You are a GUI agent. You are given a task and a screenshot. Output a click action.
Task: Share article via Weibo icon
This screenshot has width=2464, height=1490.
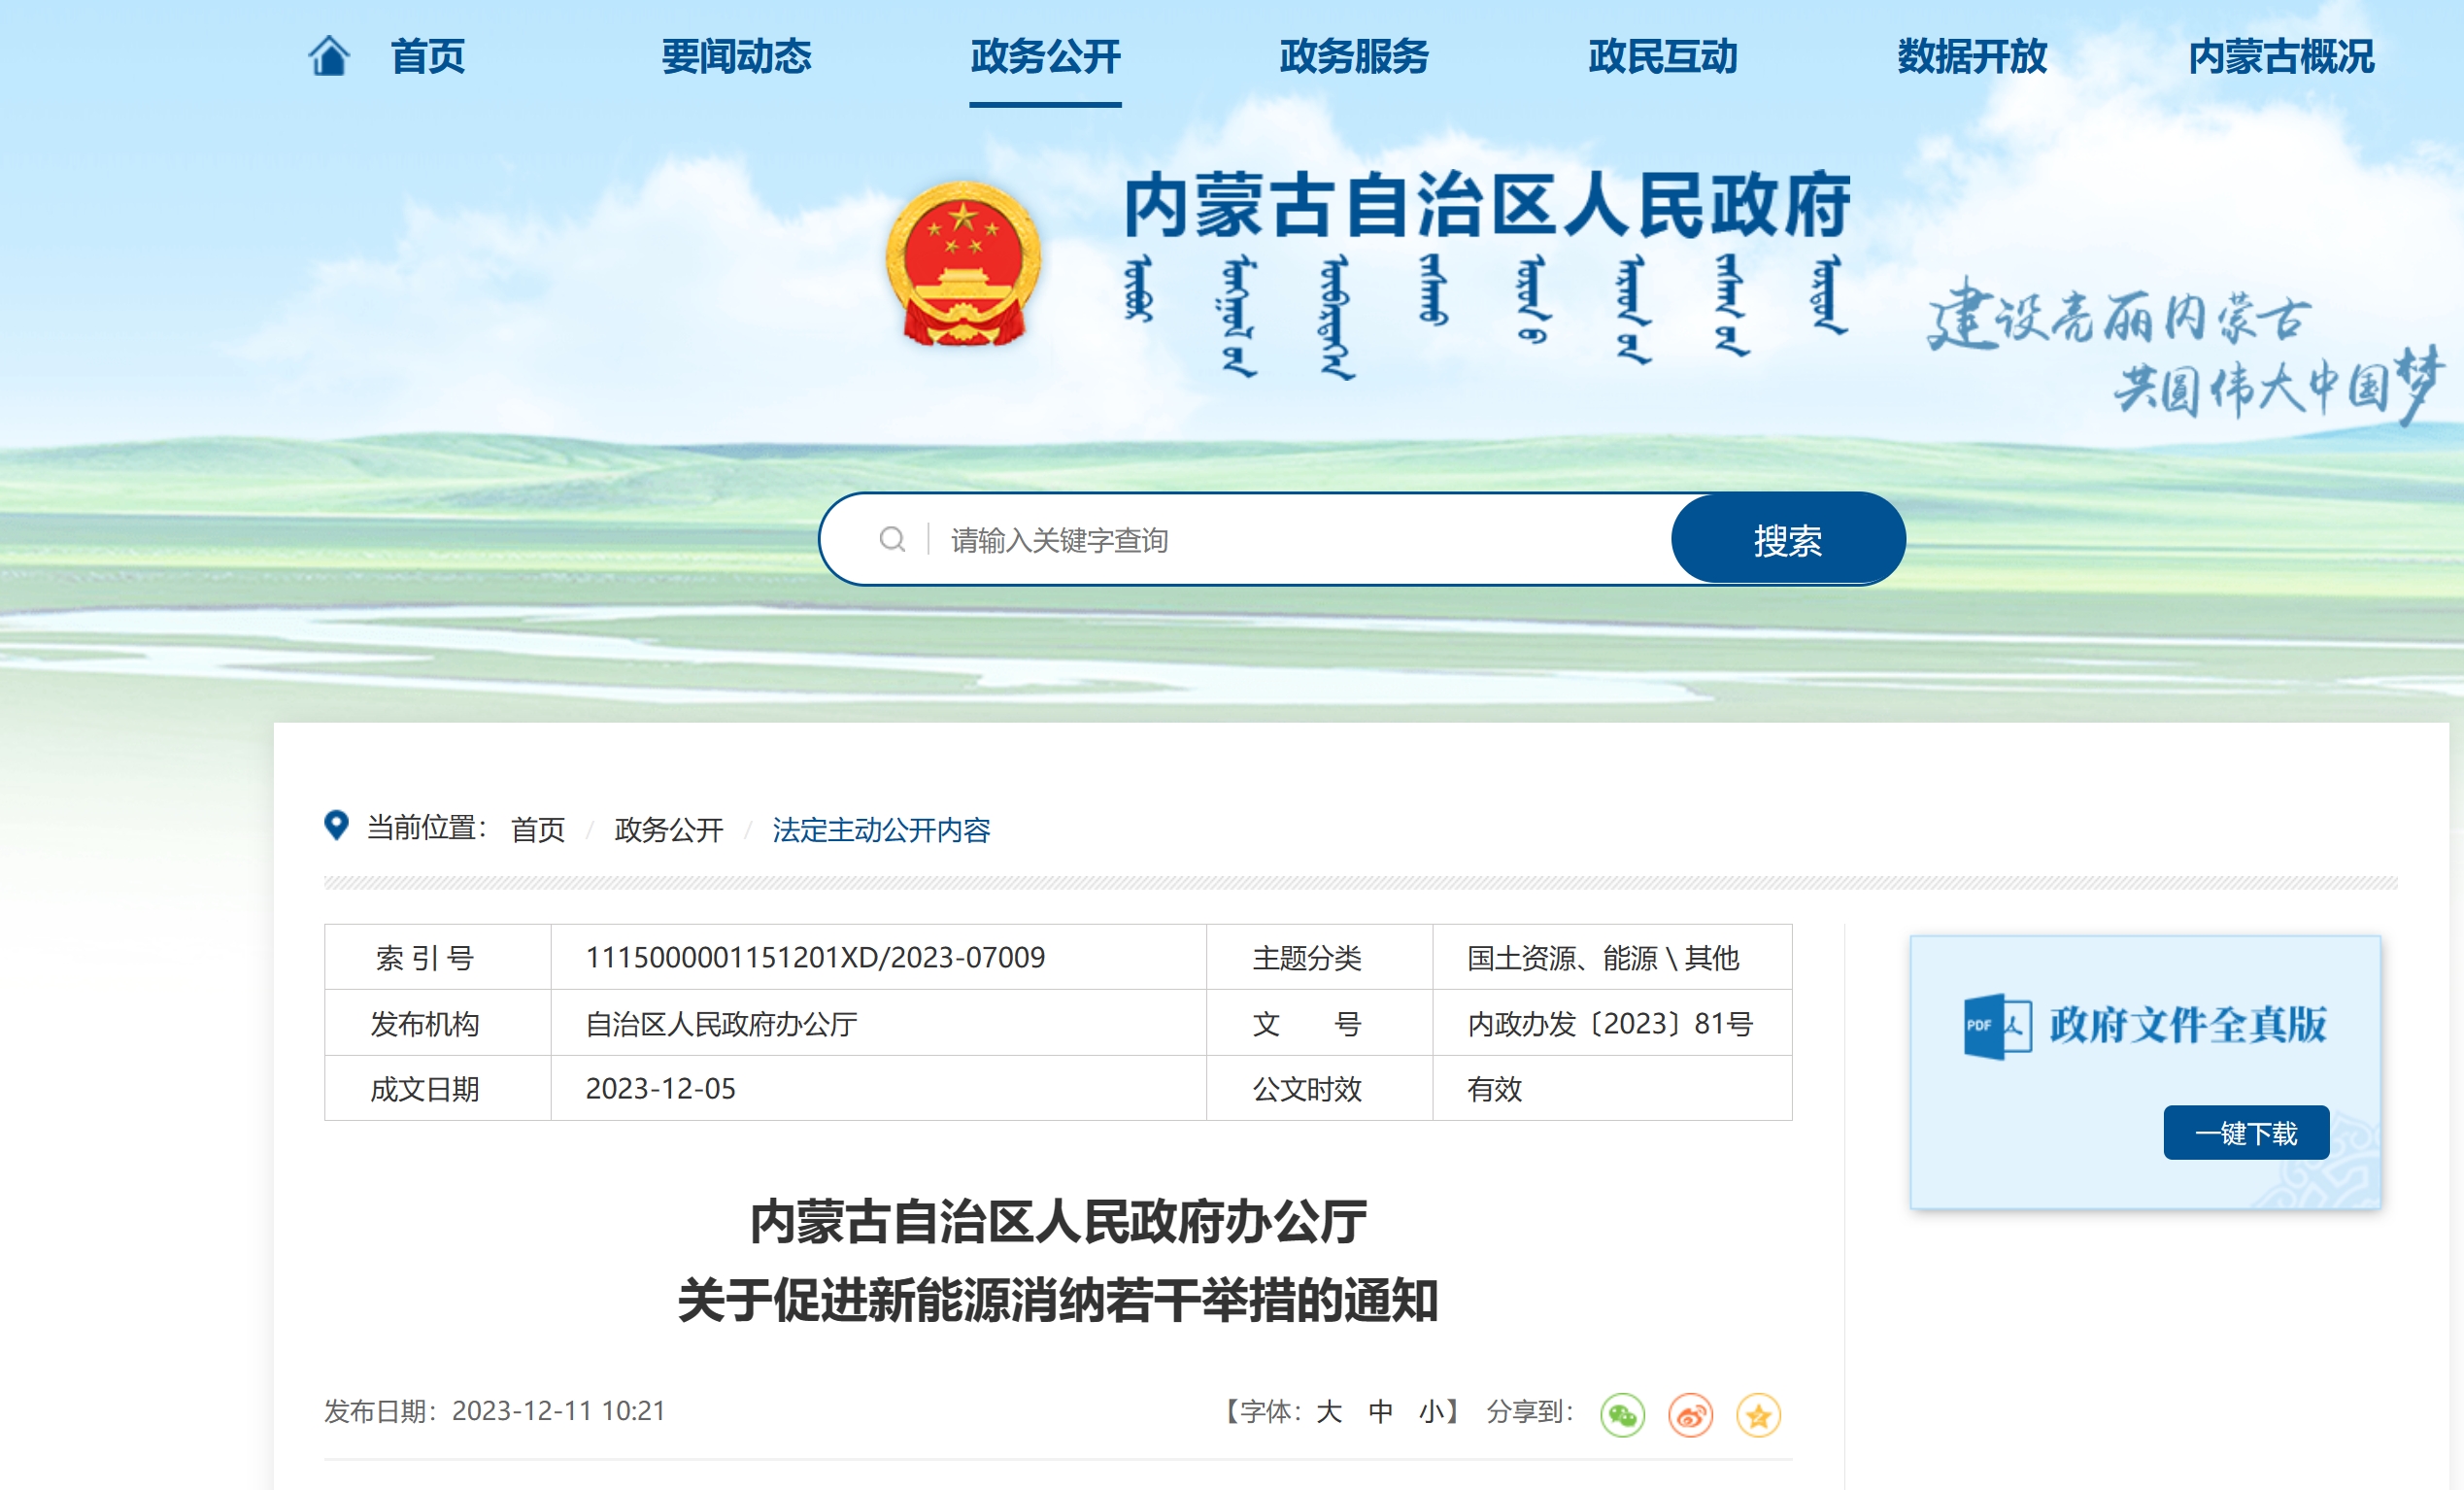click(1690, 1415)
